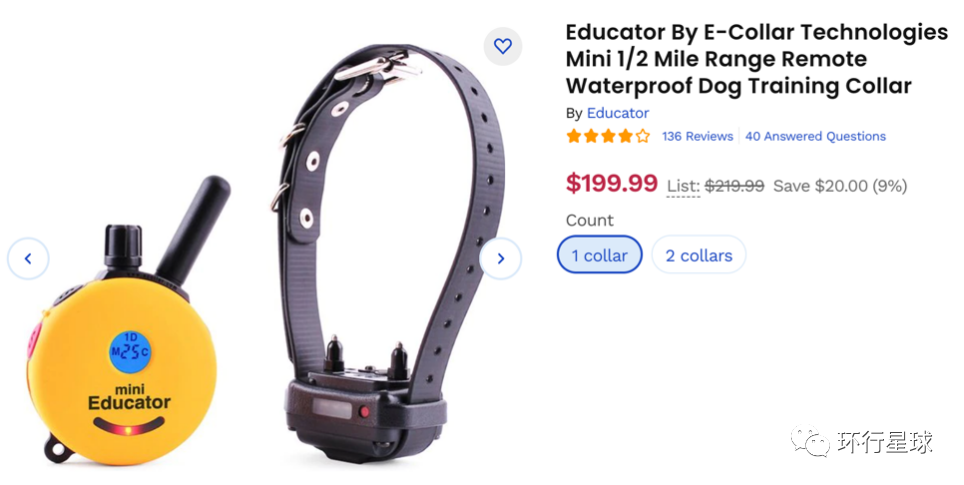Click the 环行星球 watermark text
Screen dimensions: 964x485
pyautogui.click(x=885, y=441)
